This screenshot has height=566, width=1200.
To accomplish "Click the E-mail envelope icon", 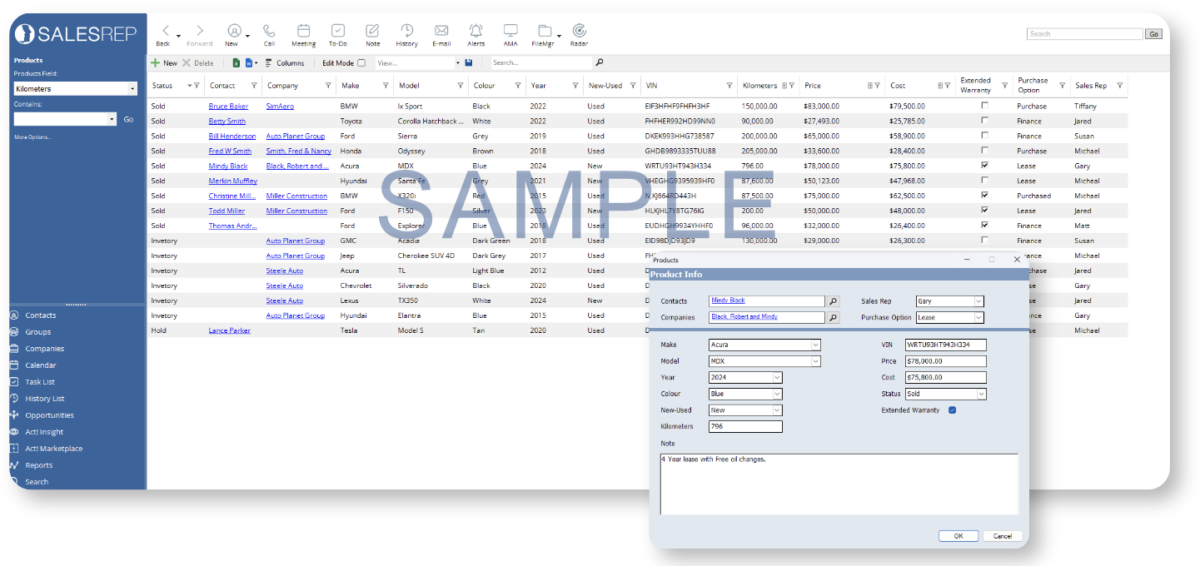I will 441,31.
